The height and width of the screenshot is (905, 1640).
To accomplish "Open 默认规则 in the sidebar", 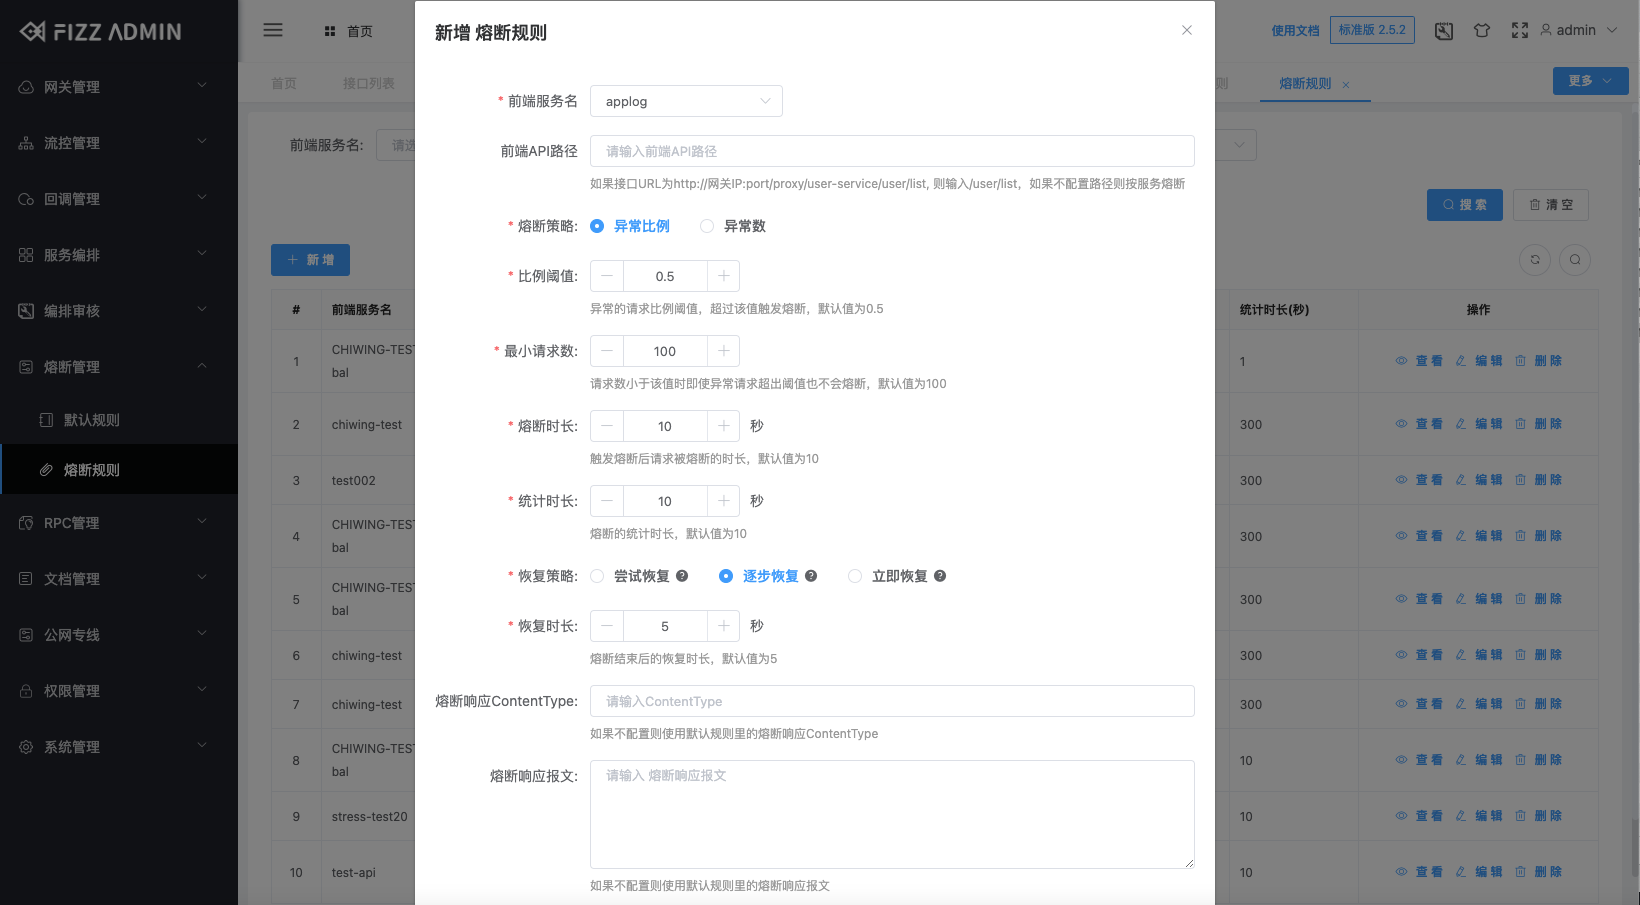I will point(119,420).
